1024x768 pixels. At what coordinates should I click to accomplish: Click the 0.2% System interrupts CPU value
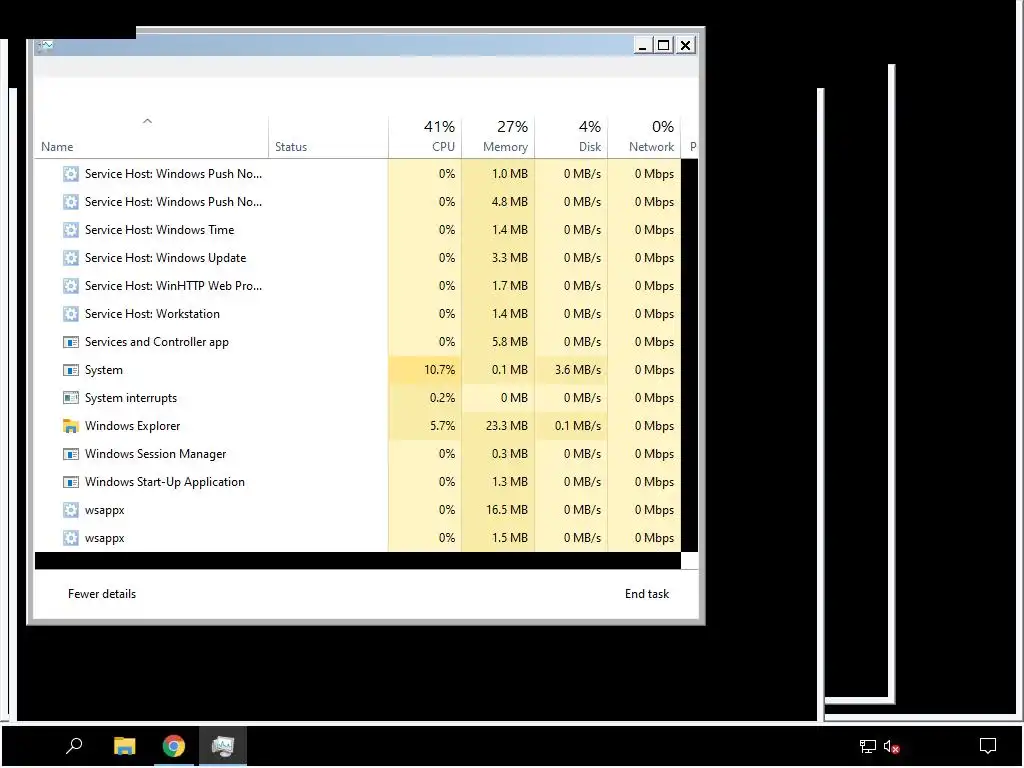click(442, 398)
